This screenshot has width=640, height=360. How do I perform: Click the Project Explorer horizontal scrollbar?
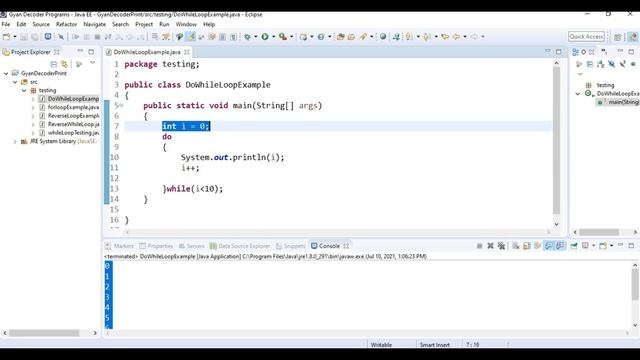[44, 333]
